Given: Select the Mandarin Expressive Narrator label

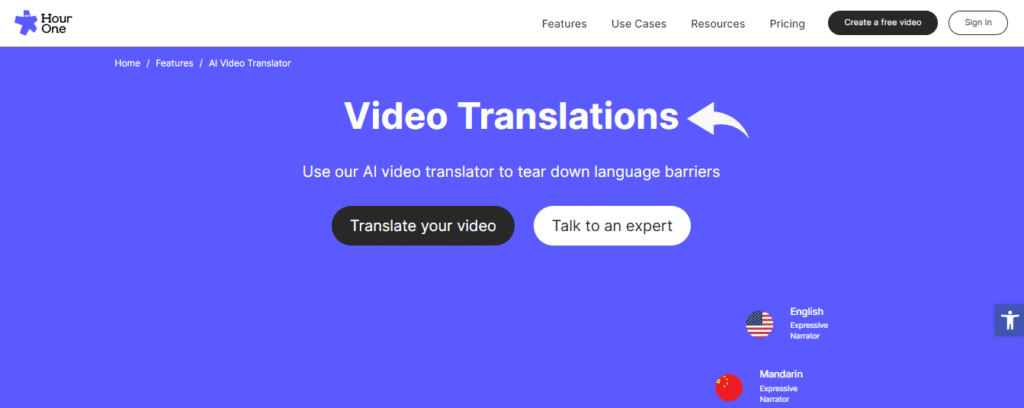Looking at the screenshot, I should click(780, 386).
